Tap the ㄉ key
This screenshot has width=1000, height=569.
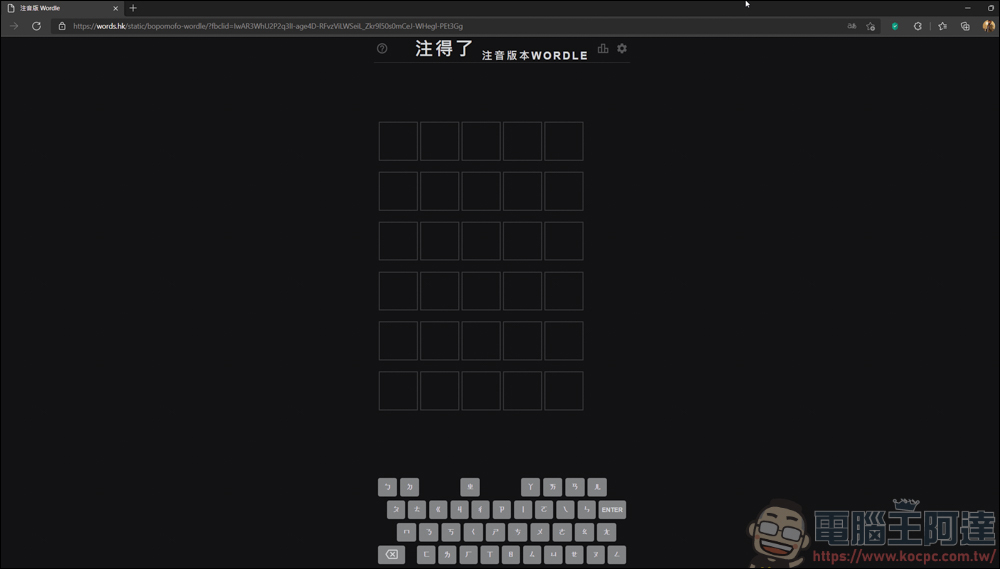[409, 487]
